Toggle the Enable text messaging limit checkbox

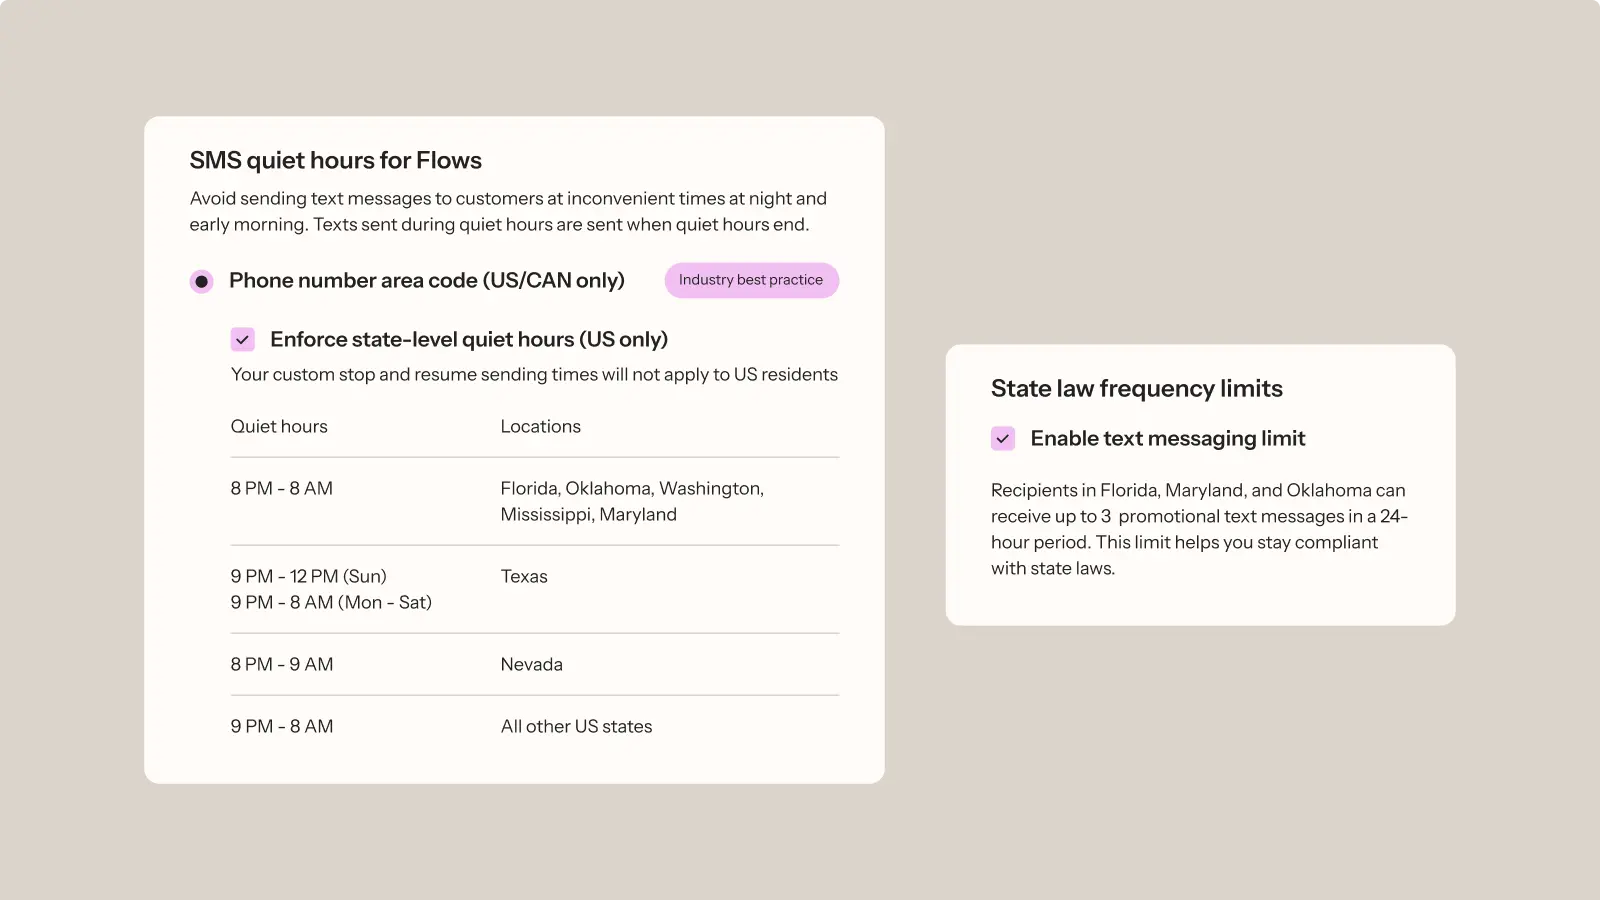pos(1003,439)
